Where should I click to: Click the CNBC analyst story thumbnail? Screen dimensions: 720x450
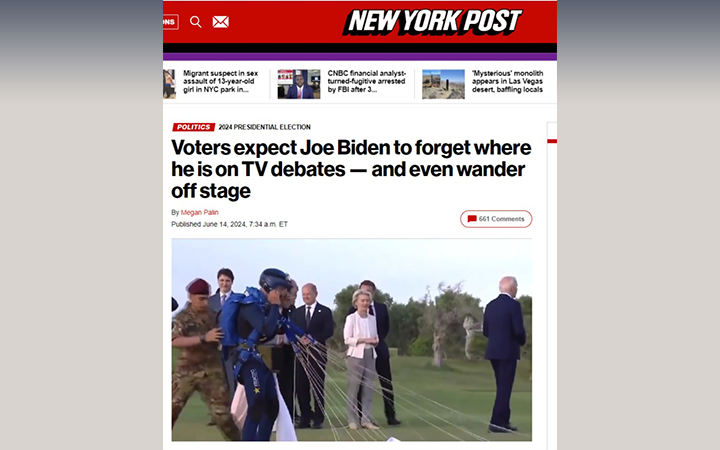click(298, 84)
